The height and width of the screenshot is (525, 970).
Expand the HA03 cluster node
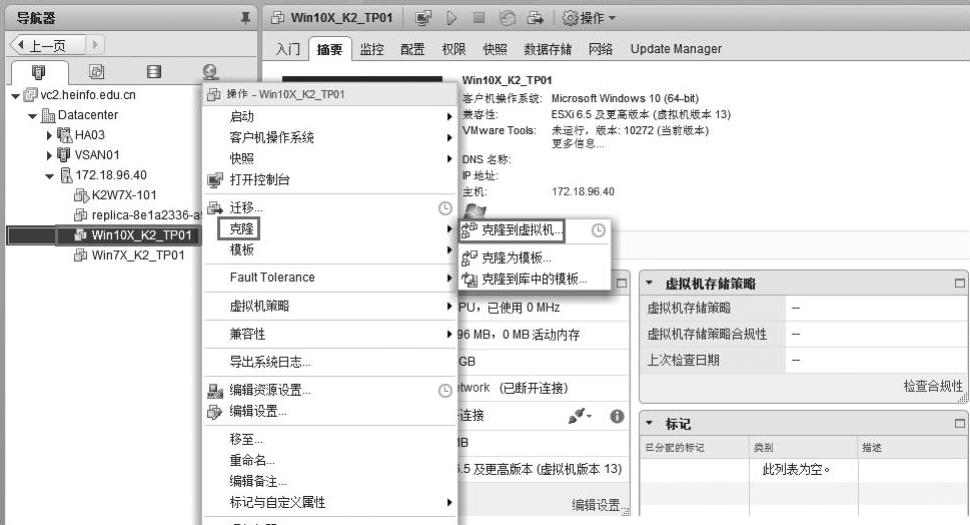click(x=49, y=135)
